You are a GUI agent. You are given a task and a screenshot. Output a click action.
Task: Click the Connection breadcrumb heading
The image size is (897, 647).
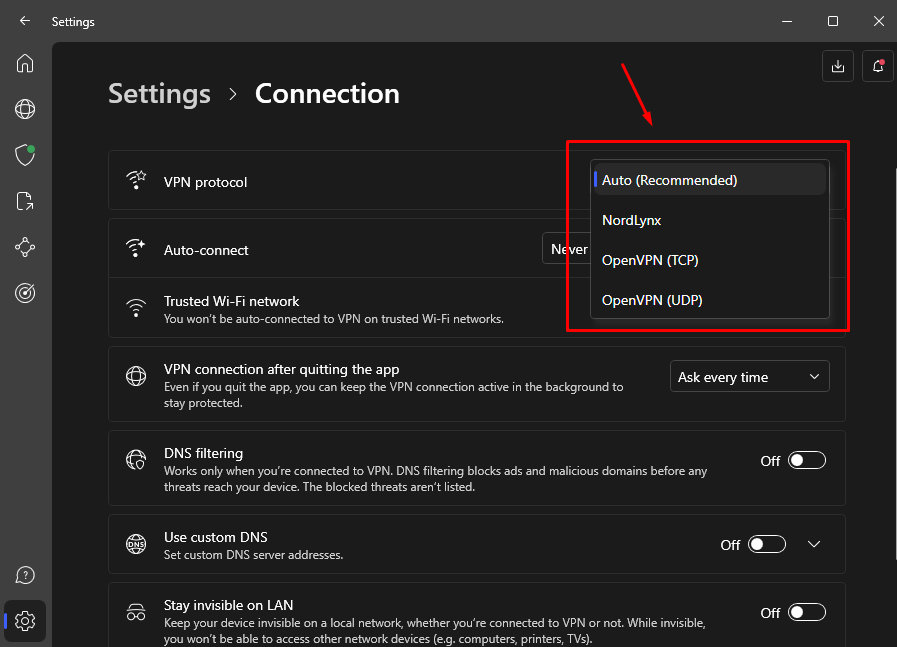pyautogui.click(x=327, y=93)
